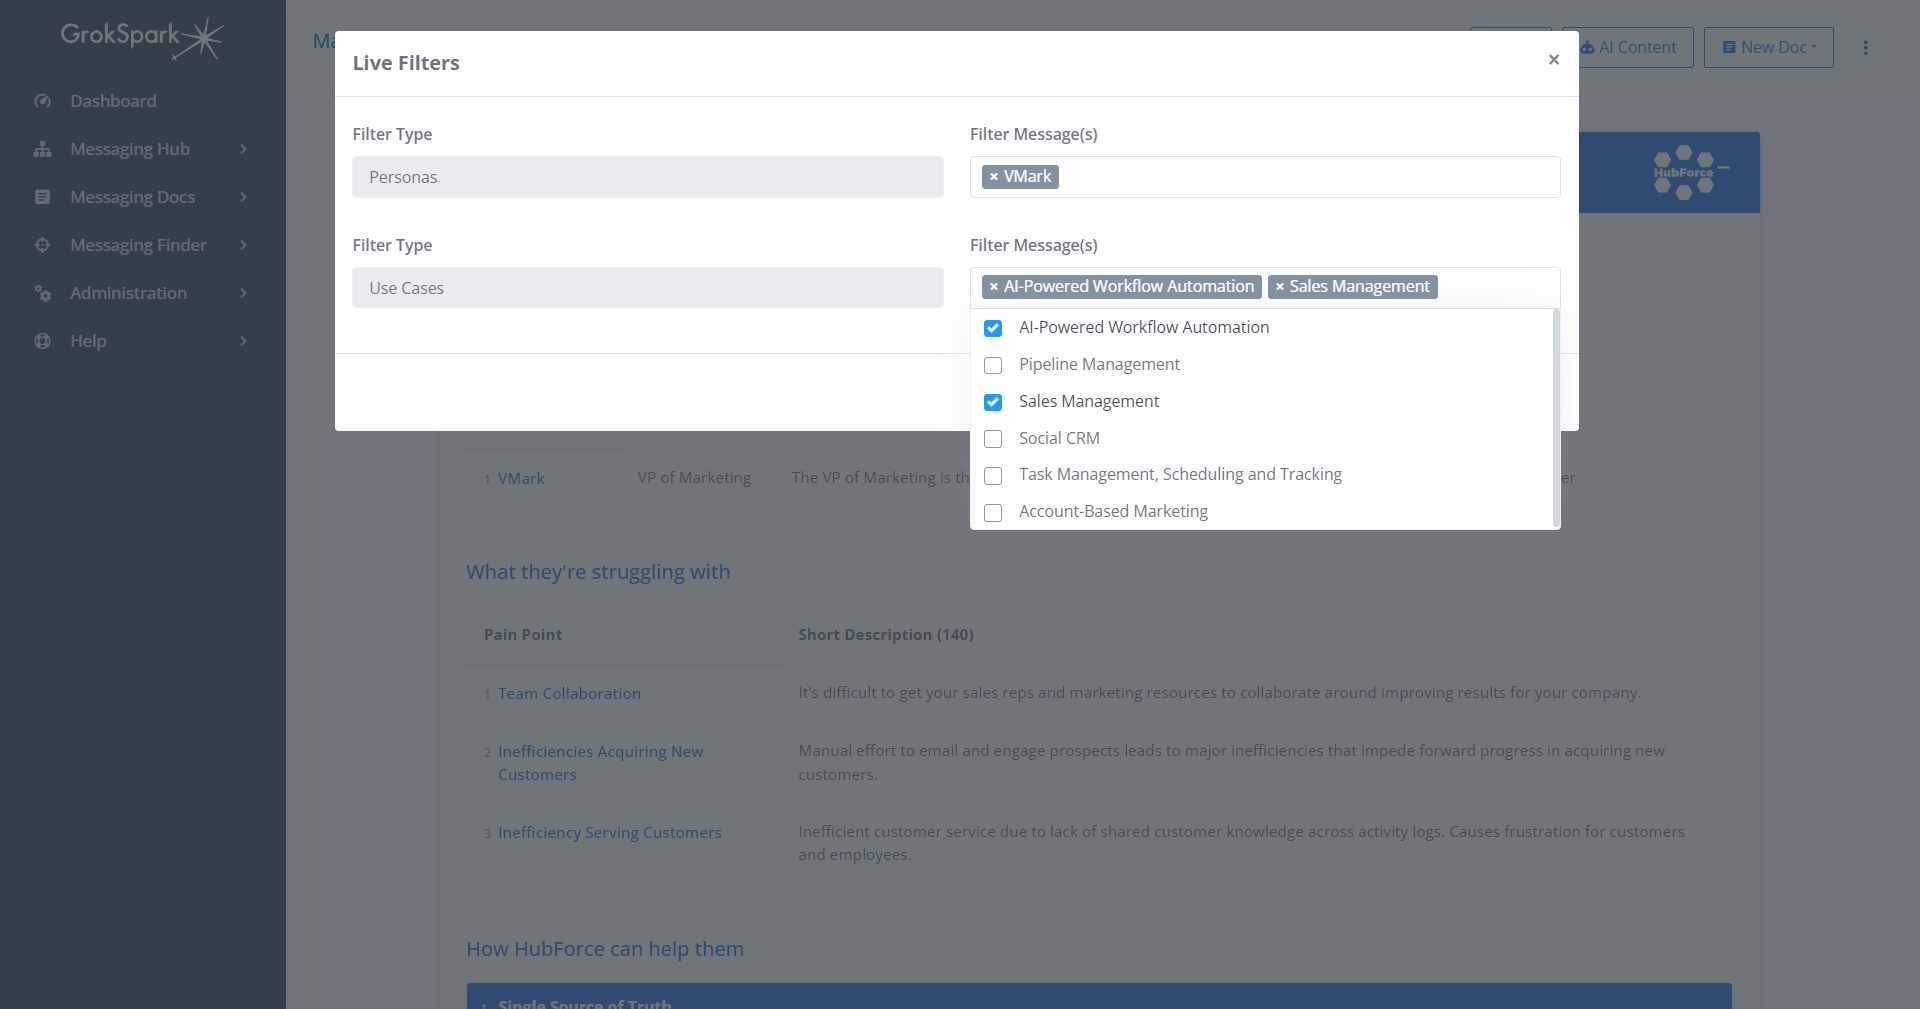Screen dimensions: 1920x1009
Task: Click the Messaging Finder crosshair icon
Action: point(42,245)
